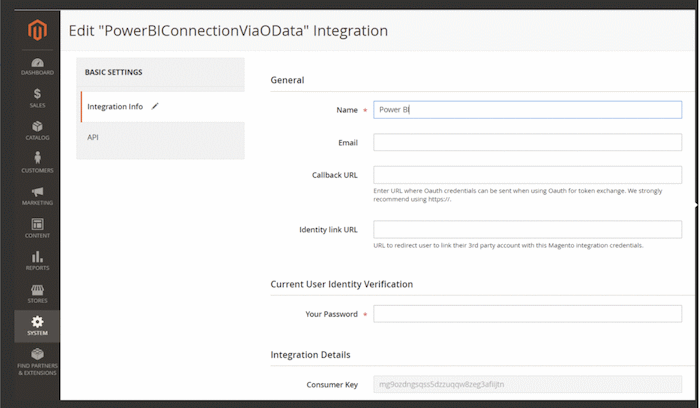700x408 pixels.
Task: Click into the Callback URL field
Action: 527,175
